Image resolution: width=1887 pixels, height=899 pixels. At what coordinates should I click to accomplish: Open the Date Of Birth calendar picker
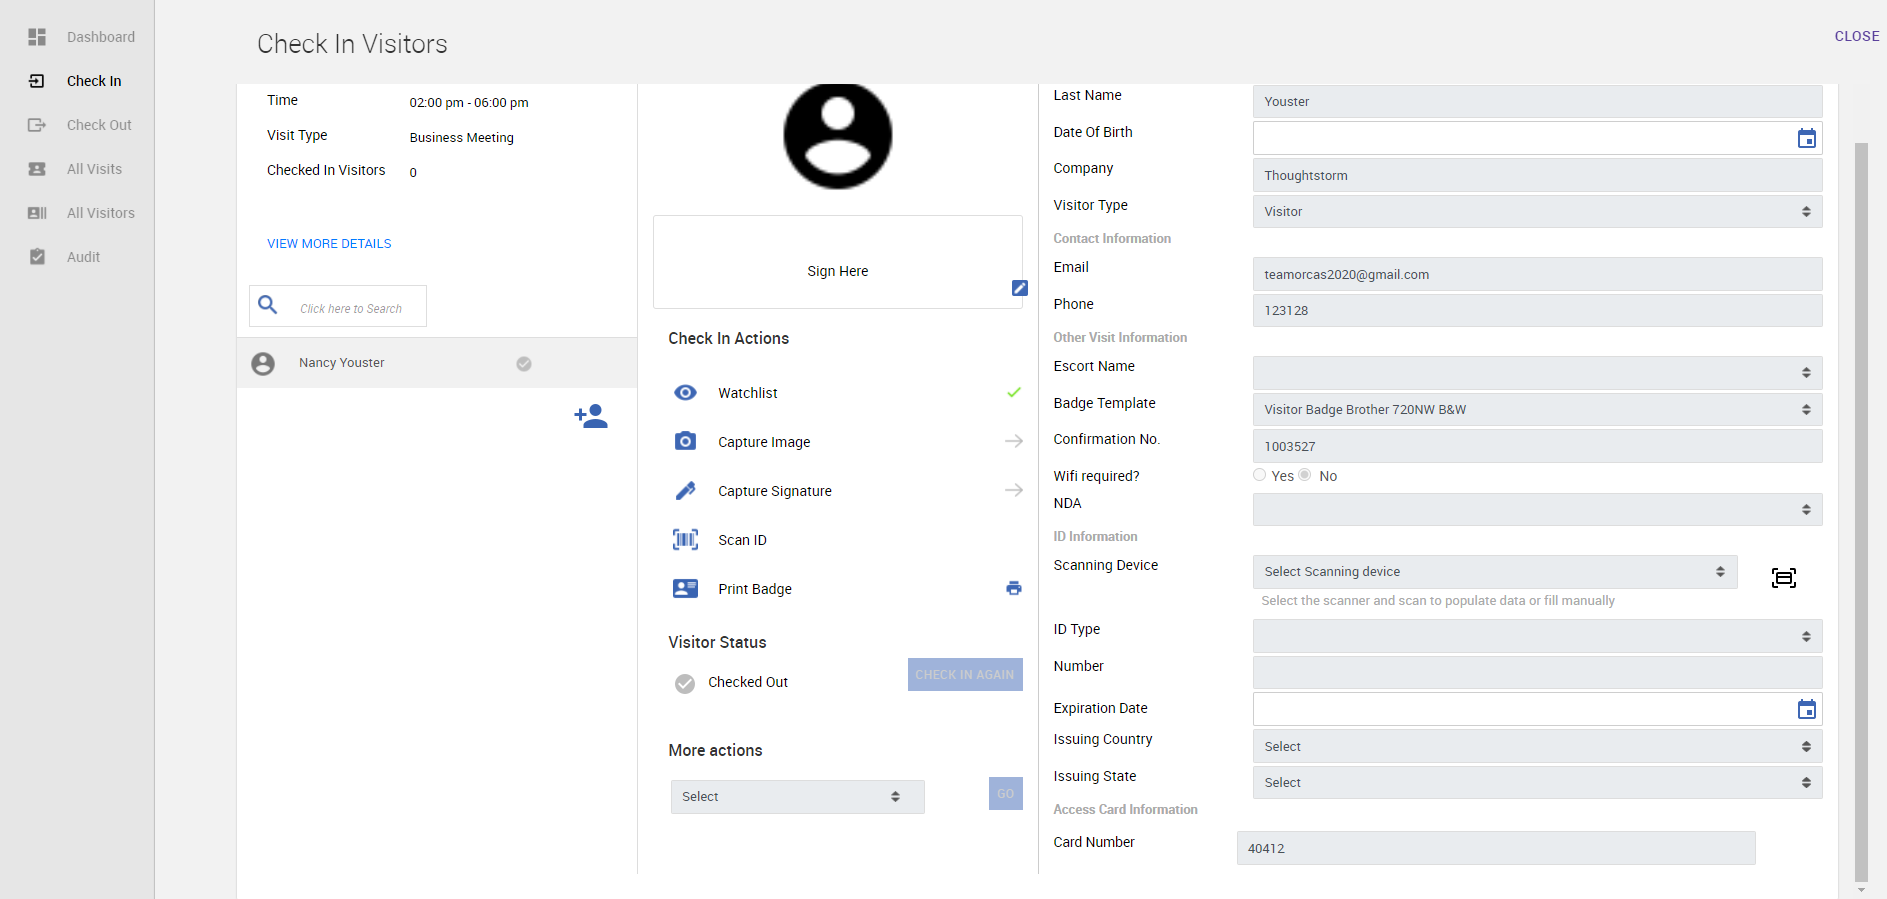[x=1806, y=139]
